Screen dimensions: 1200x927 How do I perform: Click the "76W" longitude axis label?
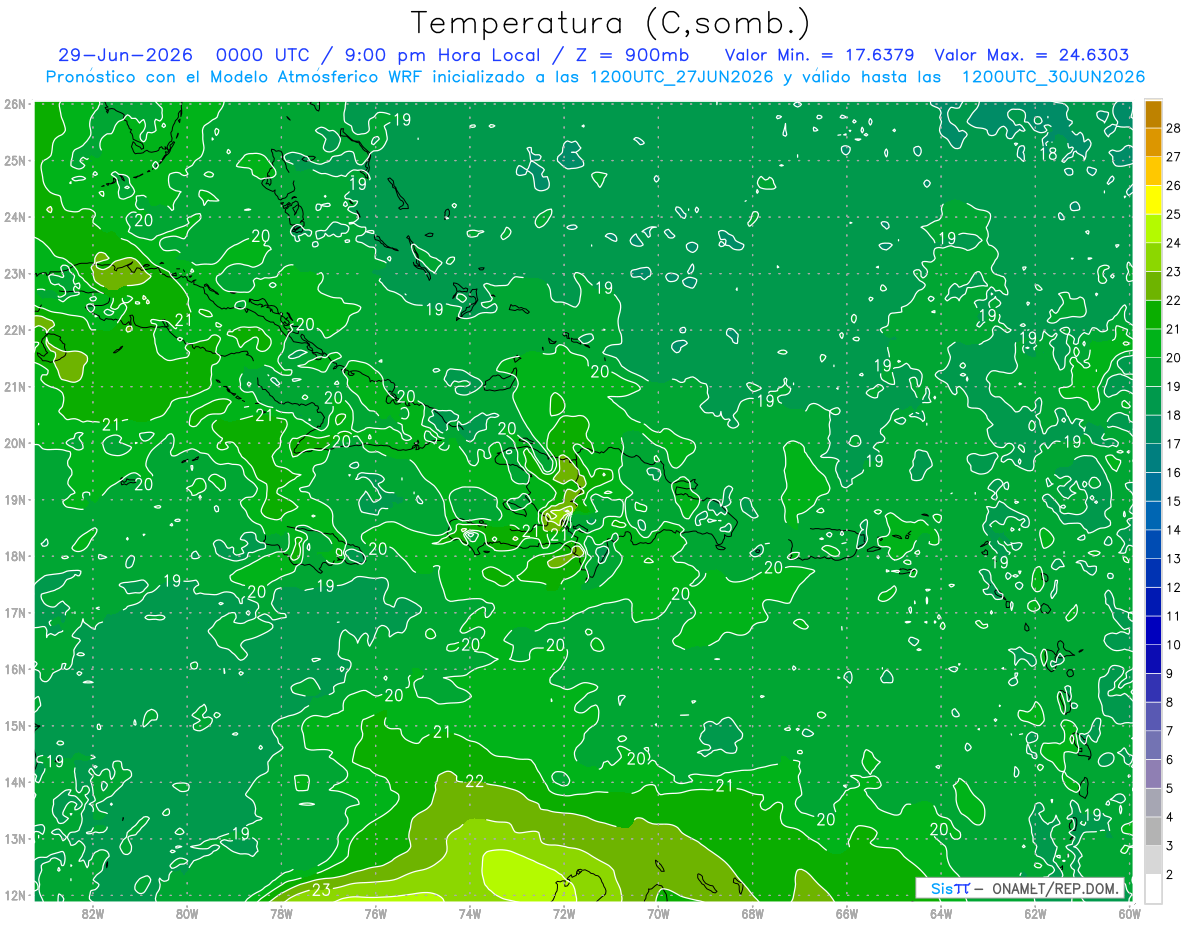tap(375, 913)
